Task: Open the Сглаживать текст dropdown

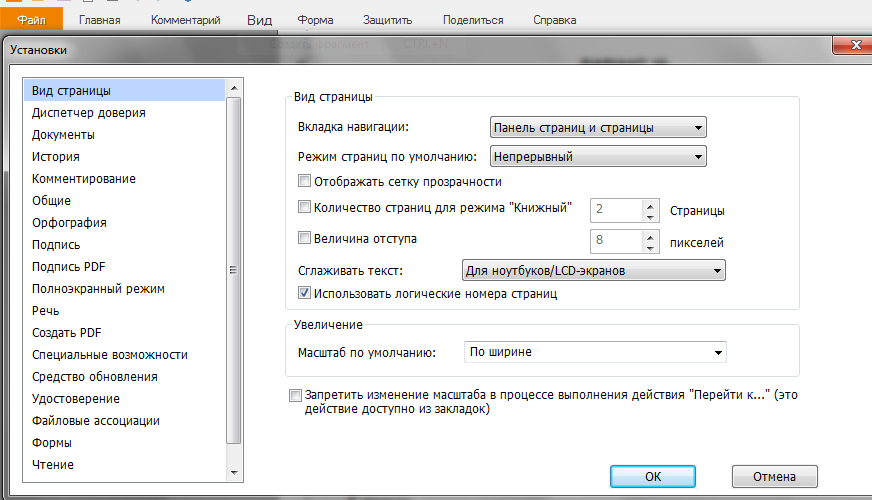Action: [593, 271]
